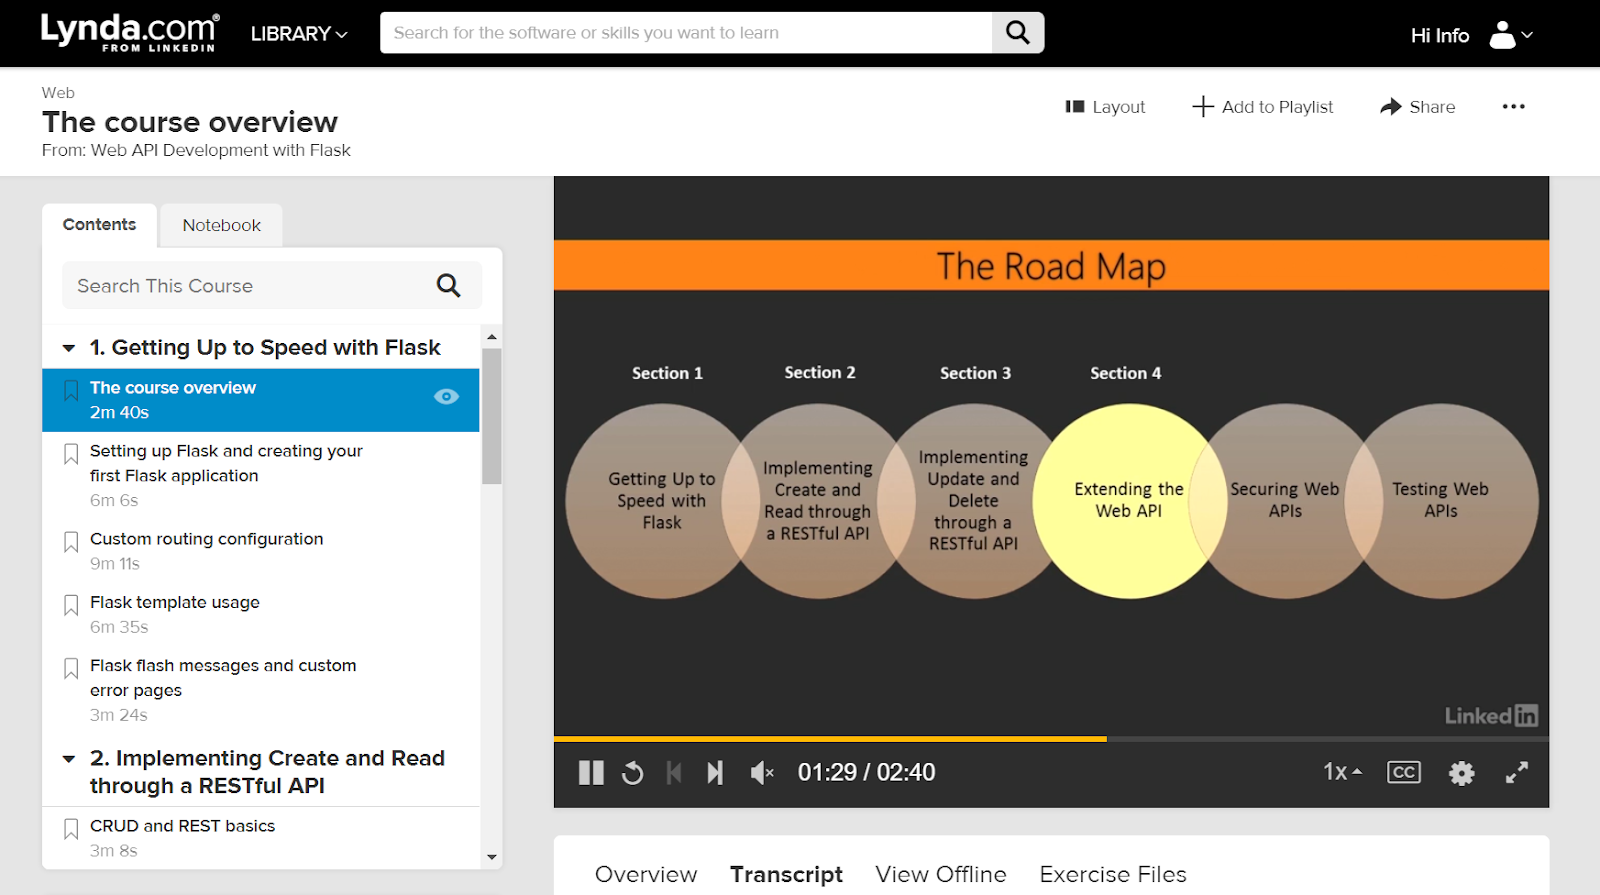Bookmark 'Custom routing configuration' video
Image resolution: width=1600 pixels, height=895 pixels.
point(71,542)
